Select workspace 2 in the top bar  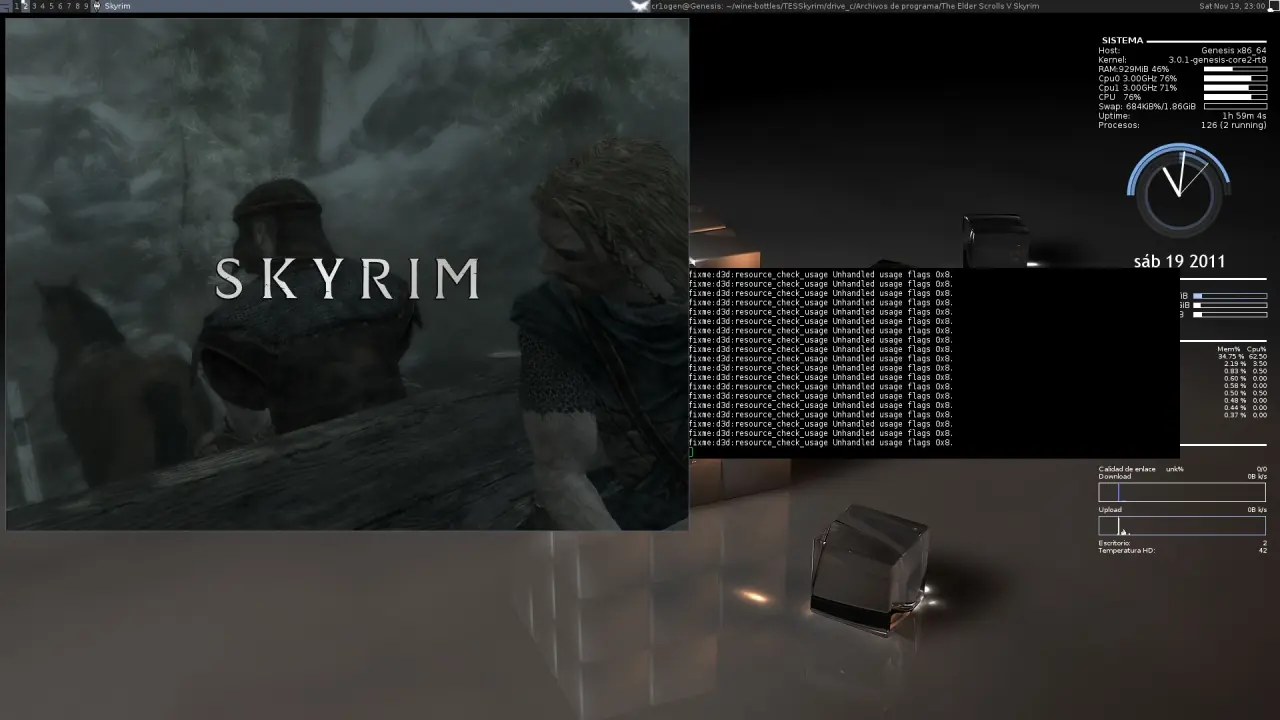26,6
